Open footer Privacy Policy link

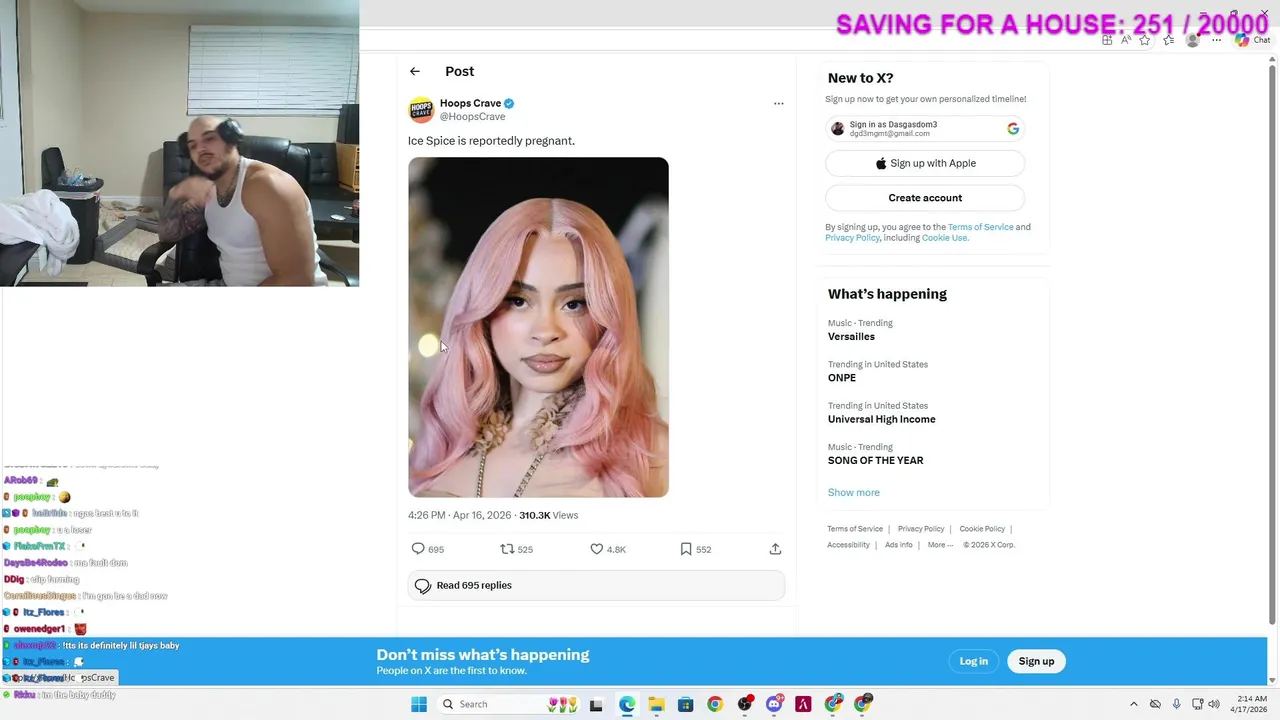click(921, 529)
